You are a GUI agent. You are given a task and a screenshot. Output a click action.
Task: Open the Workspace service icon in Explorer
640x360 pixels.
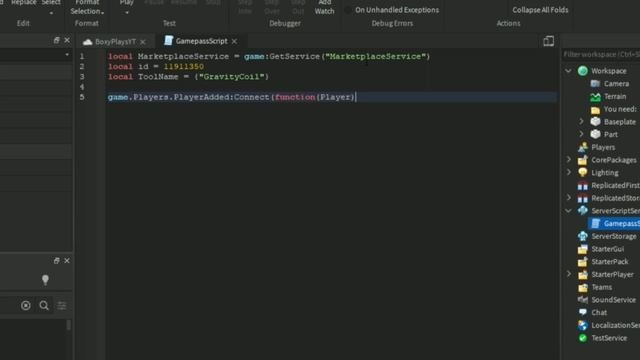(x=582, y=71)
